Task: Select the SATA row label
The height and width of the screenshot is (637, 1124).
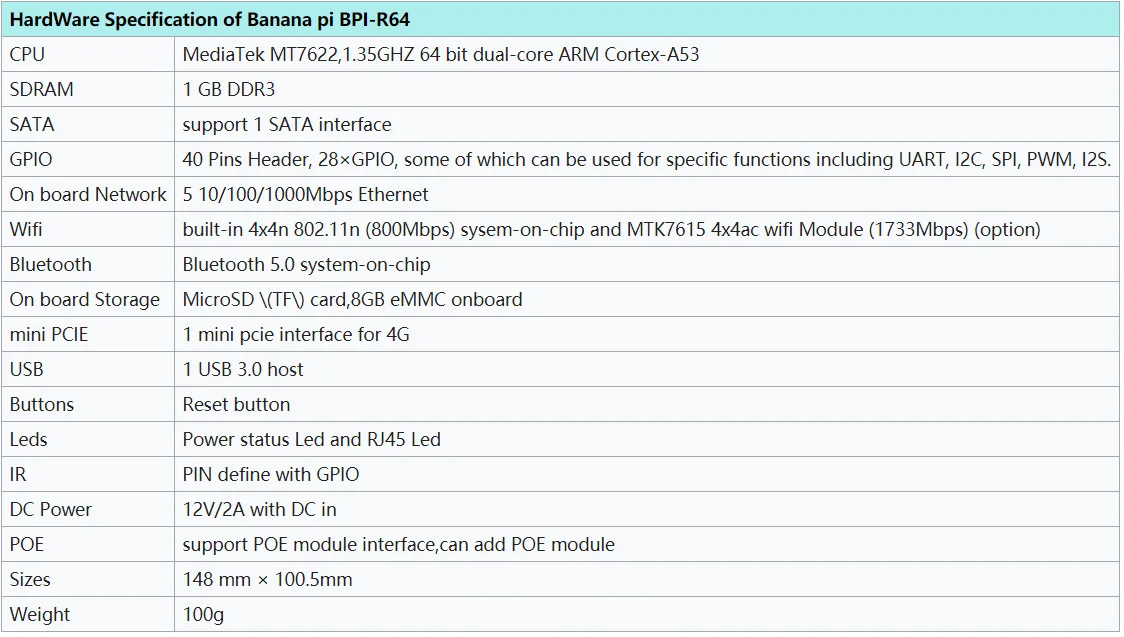Action: [x=32, y=125]
